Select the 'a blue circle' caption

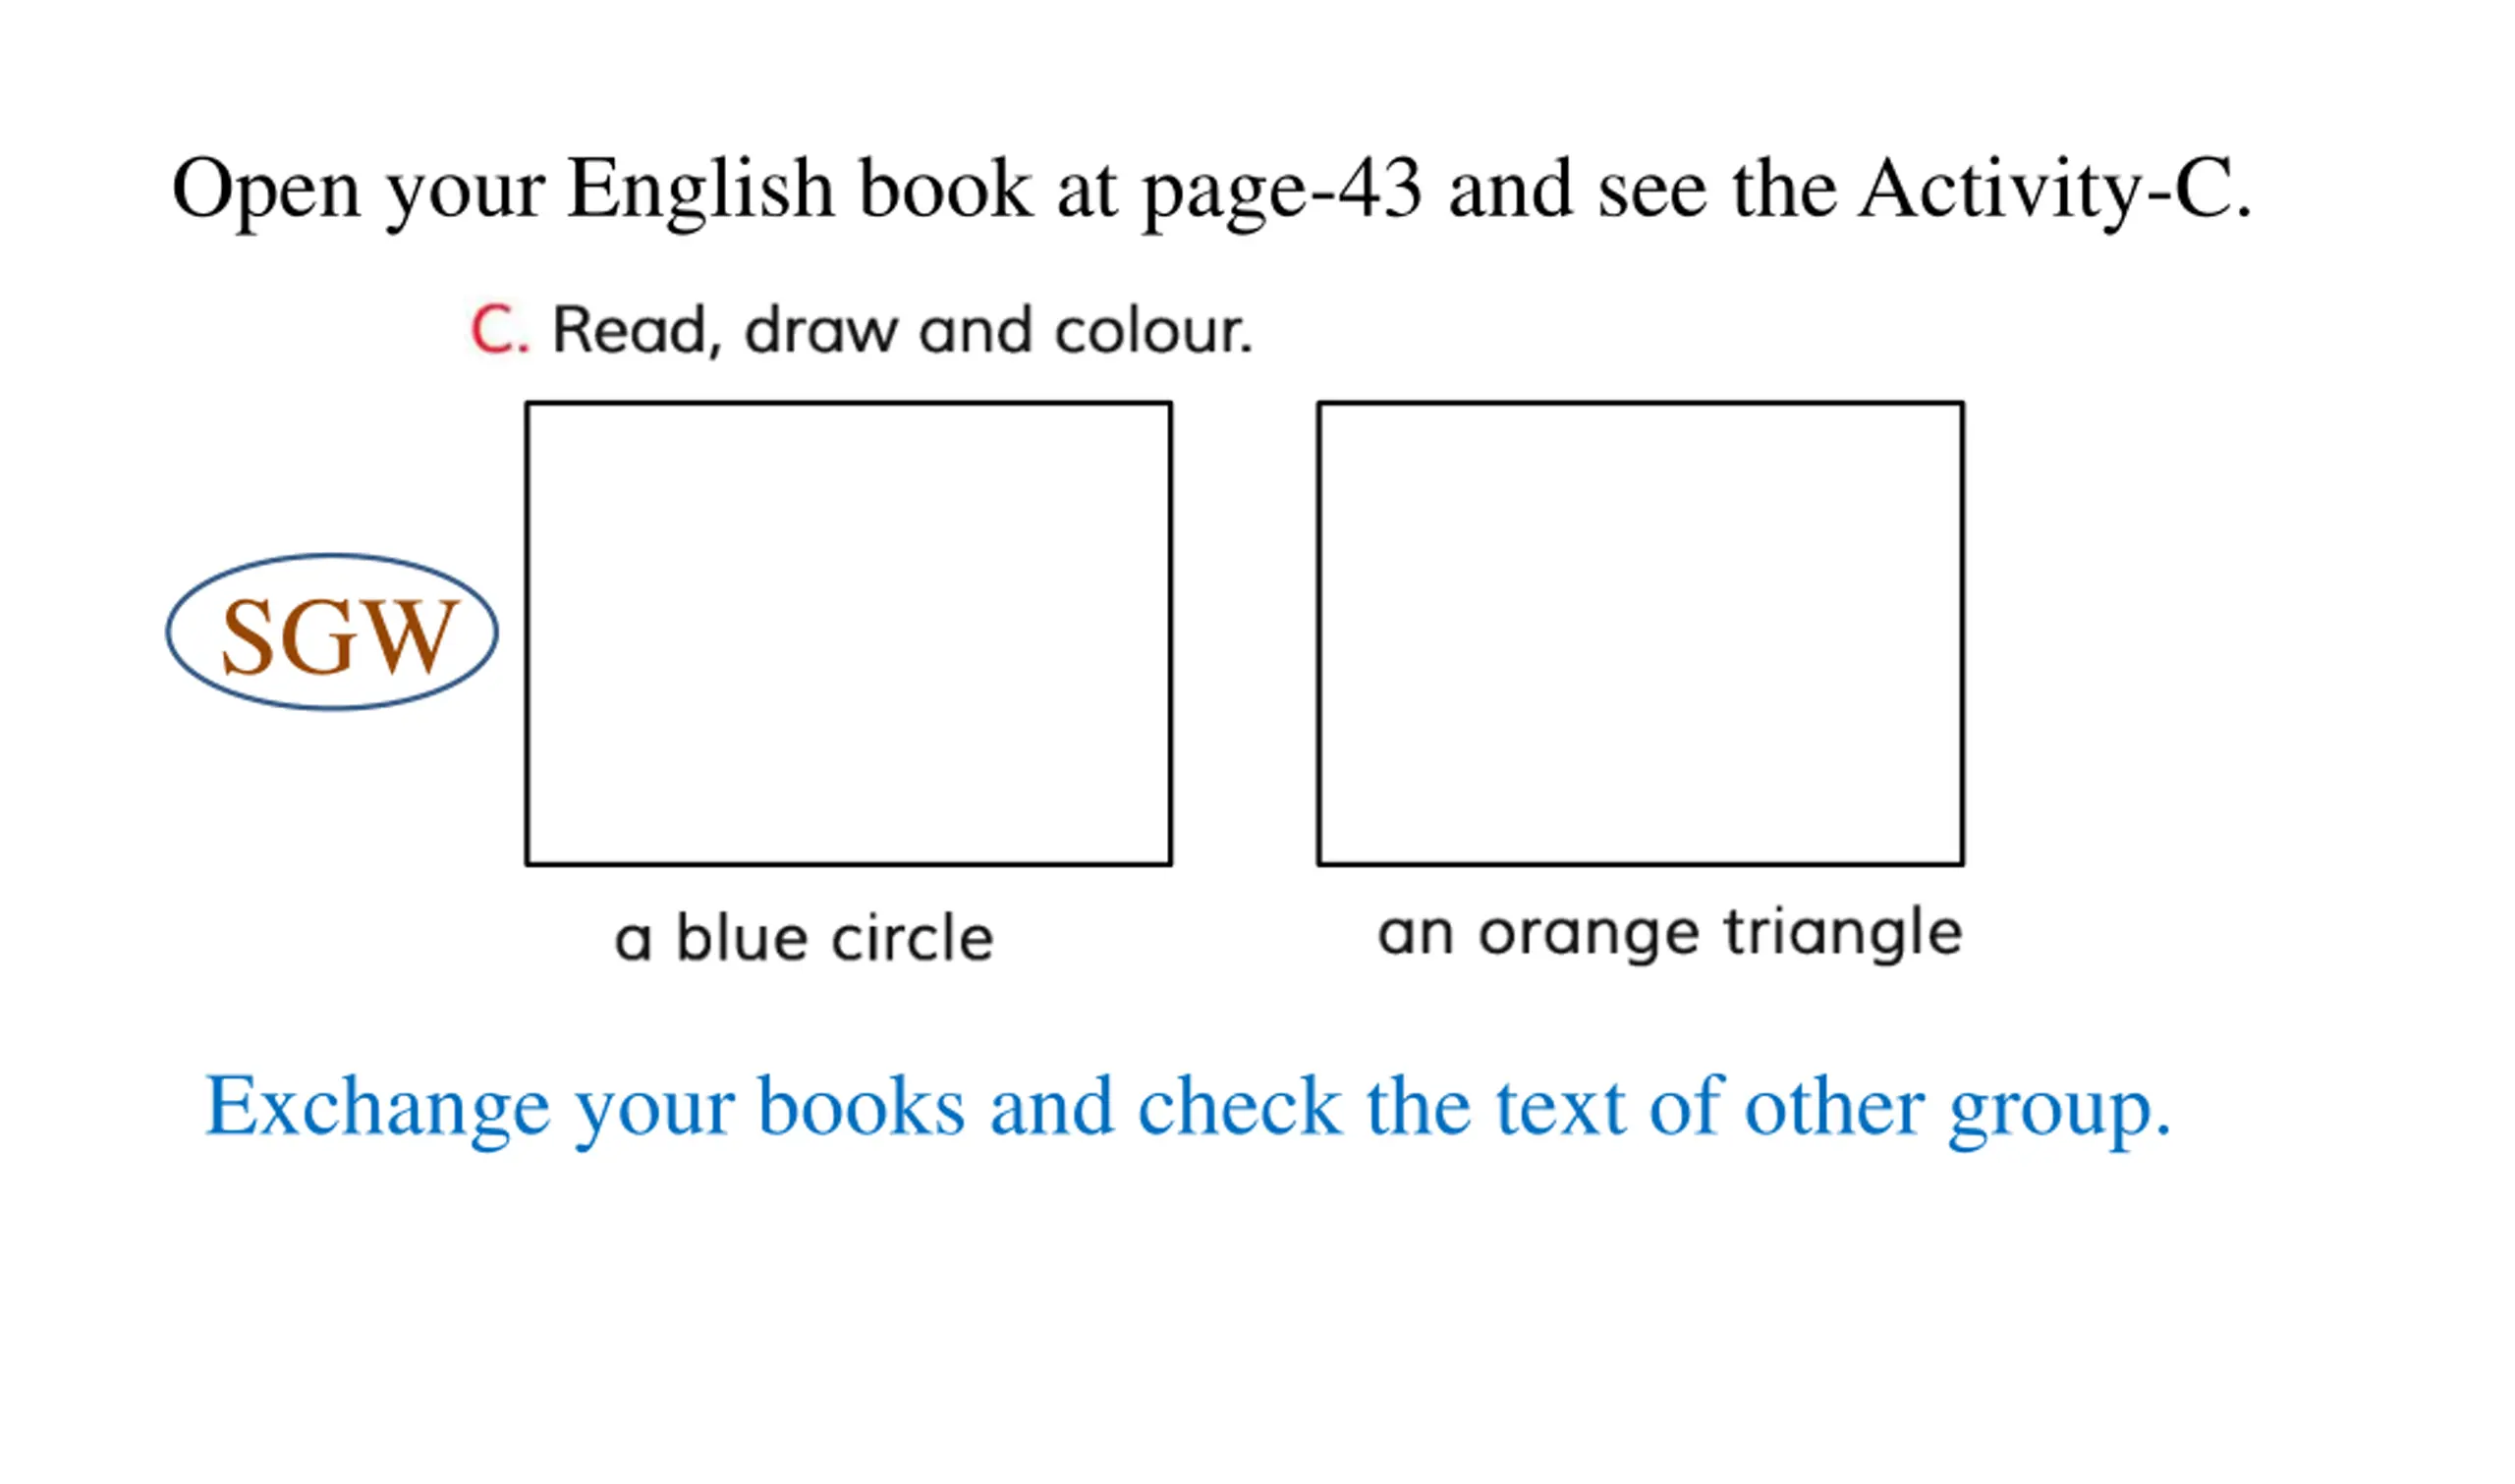tap(805, 938)
